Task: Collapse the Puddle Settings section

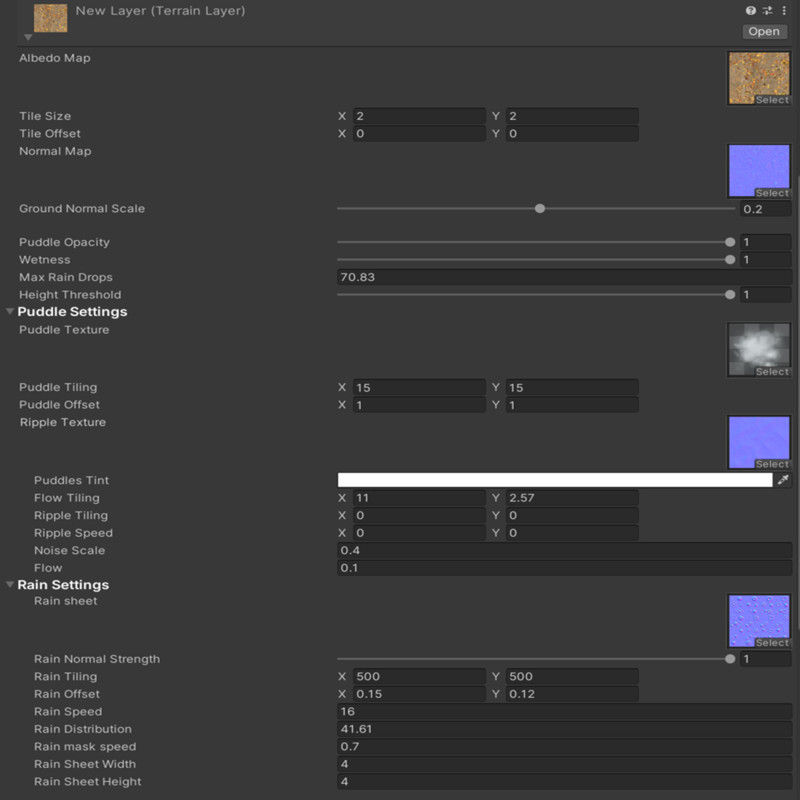Action: [x=10, y=311]
